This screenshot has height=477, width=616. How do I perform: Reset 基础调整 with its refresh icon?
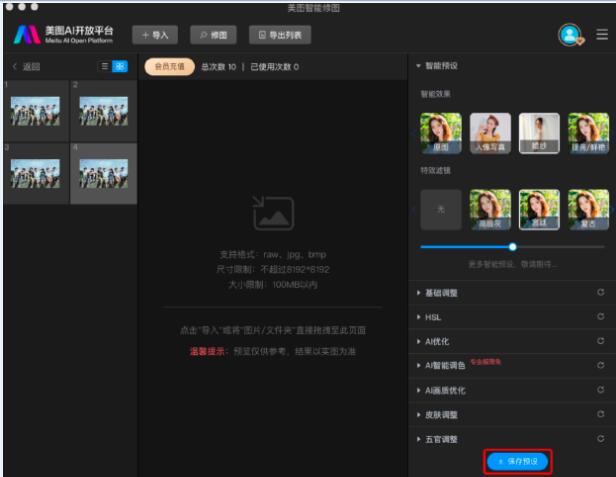[600, 293]
